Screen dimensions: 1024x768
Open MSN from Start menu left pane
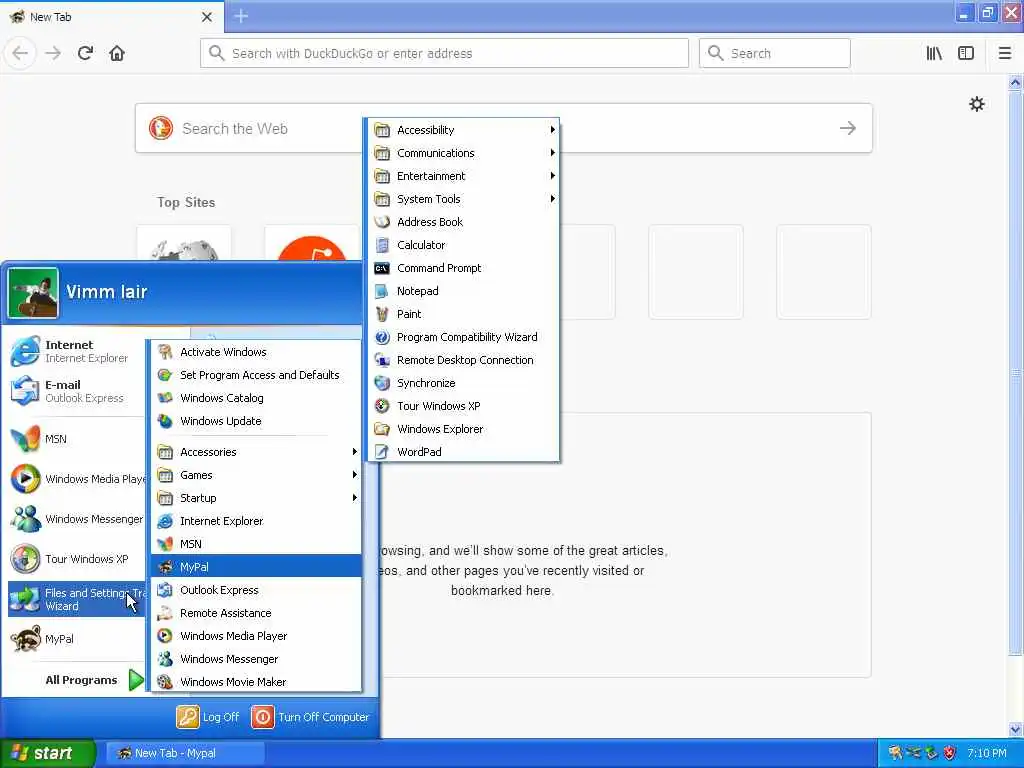point(76,439)
